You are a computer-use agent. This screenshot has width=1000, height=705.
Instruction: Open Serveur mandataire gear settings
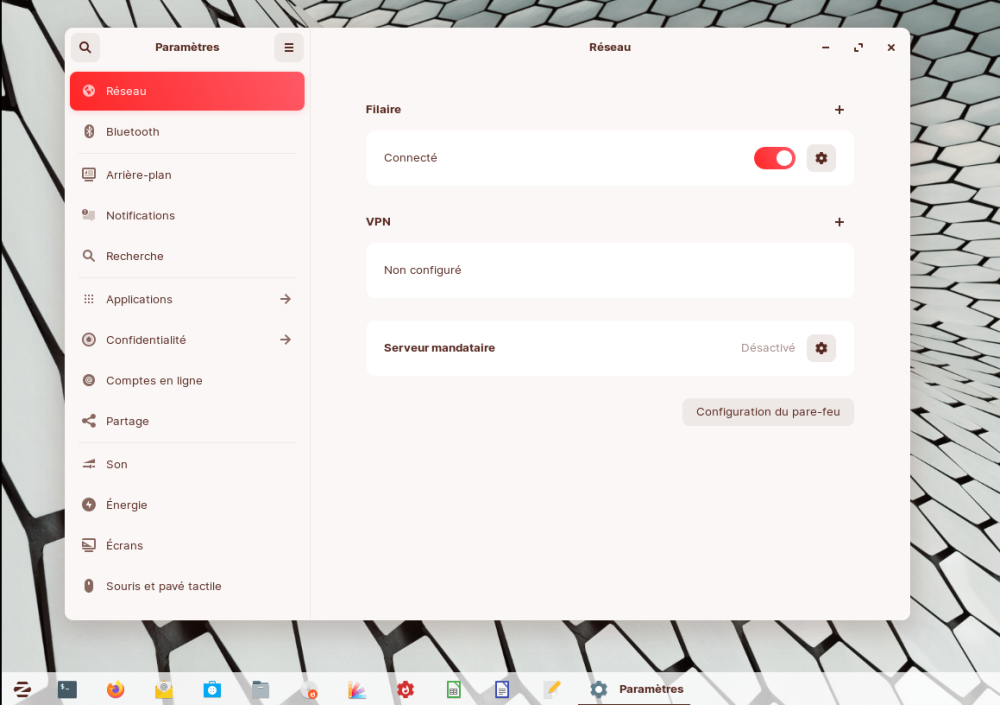821,348
